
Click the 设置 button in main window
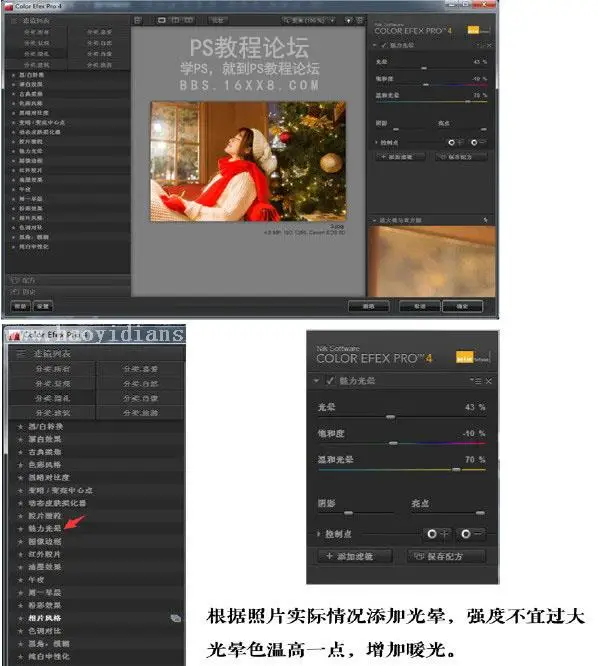pyautogui.click(x=42, y=306)
